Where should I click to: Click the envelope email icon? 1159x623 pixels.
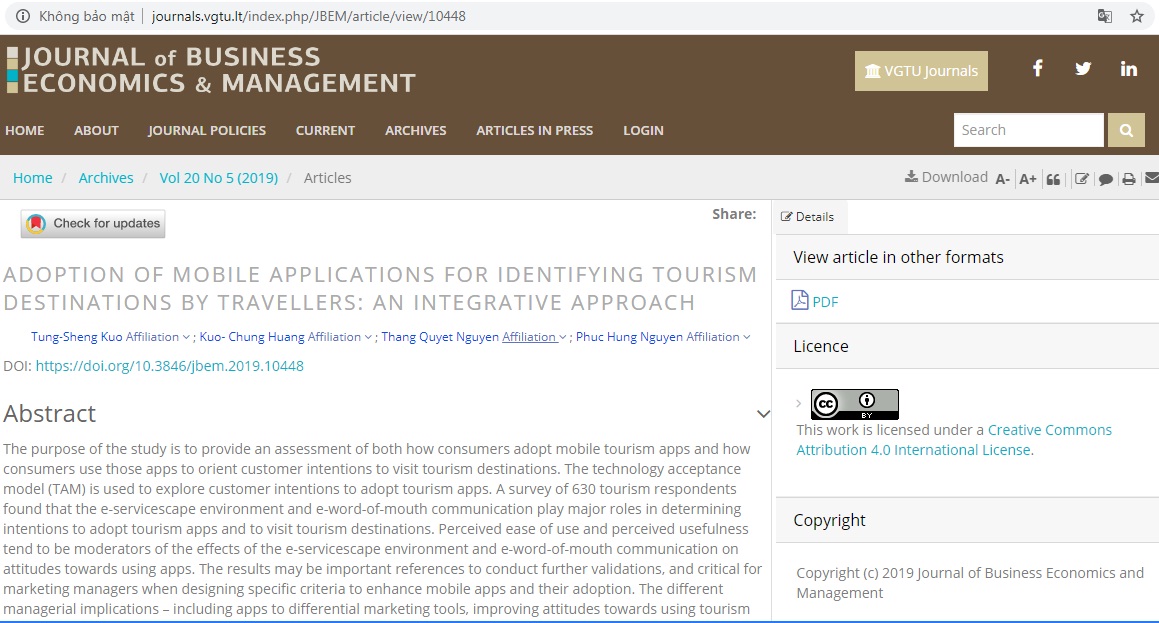click(x=1152, y=178)
